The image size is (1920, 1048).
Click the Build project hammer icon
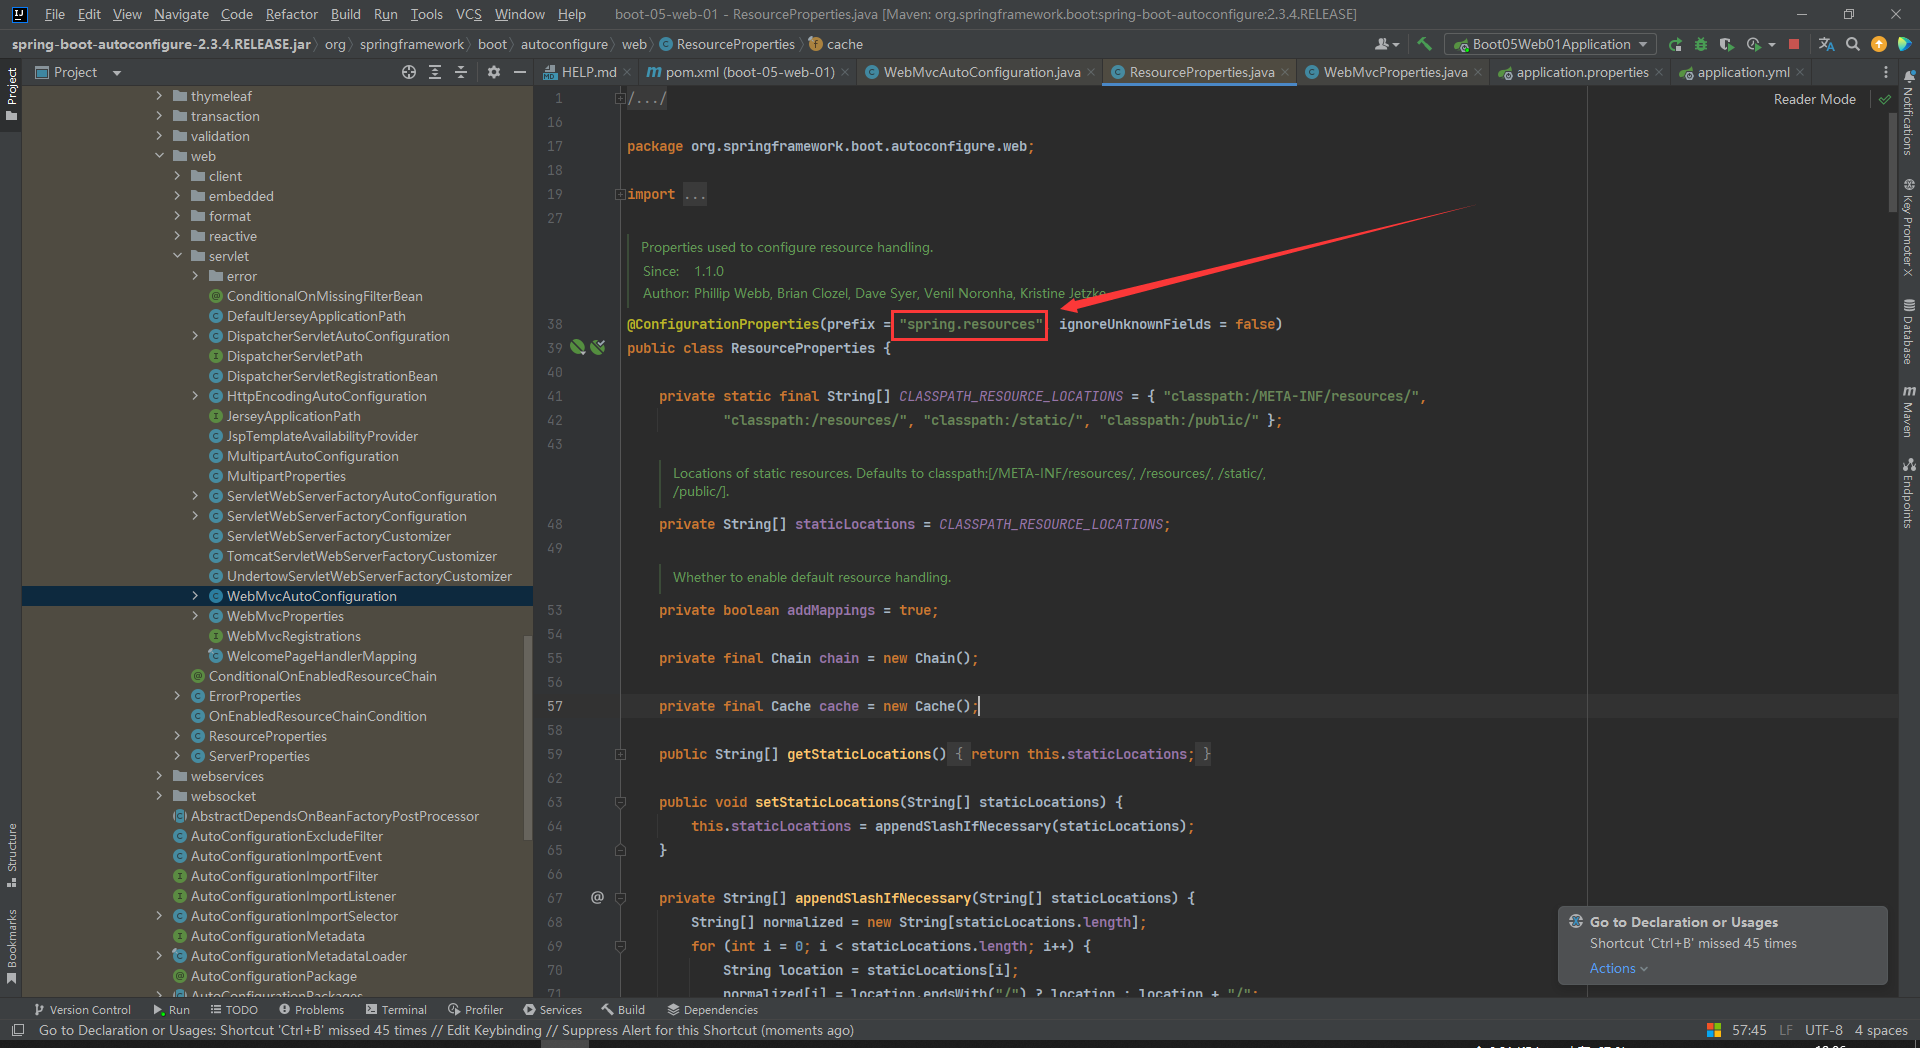1424,44
